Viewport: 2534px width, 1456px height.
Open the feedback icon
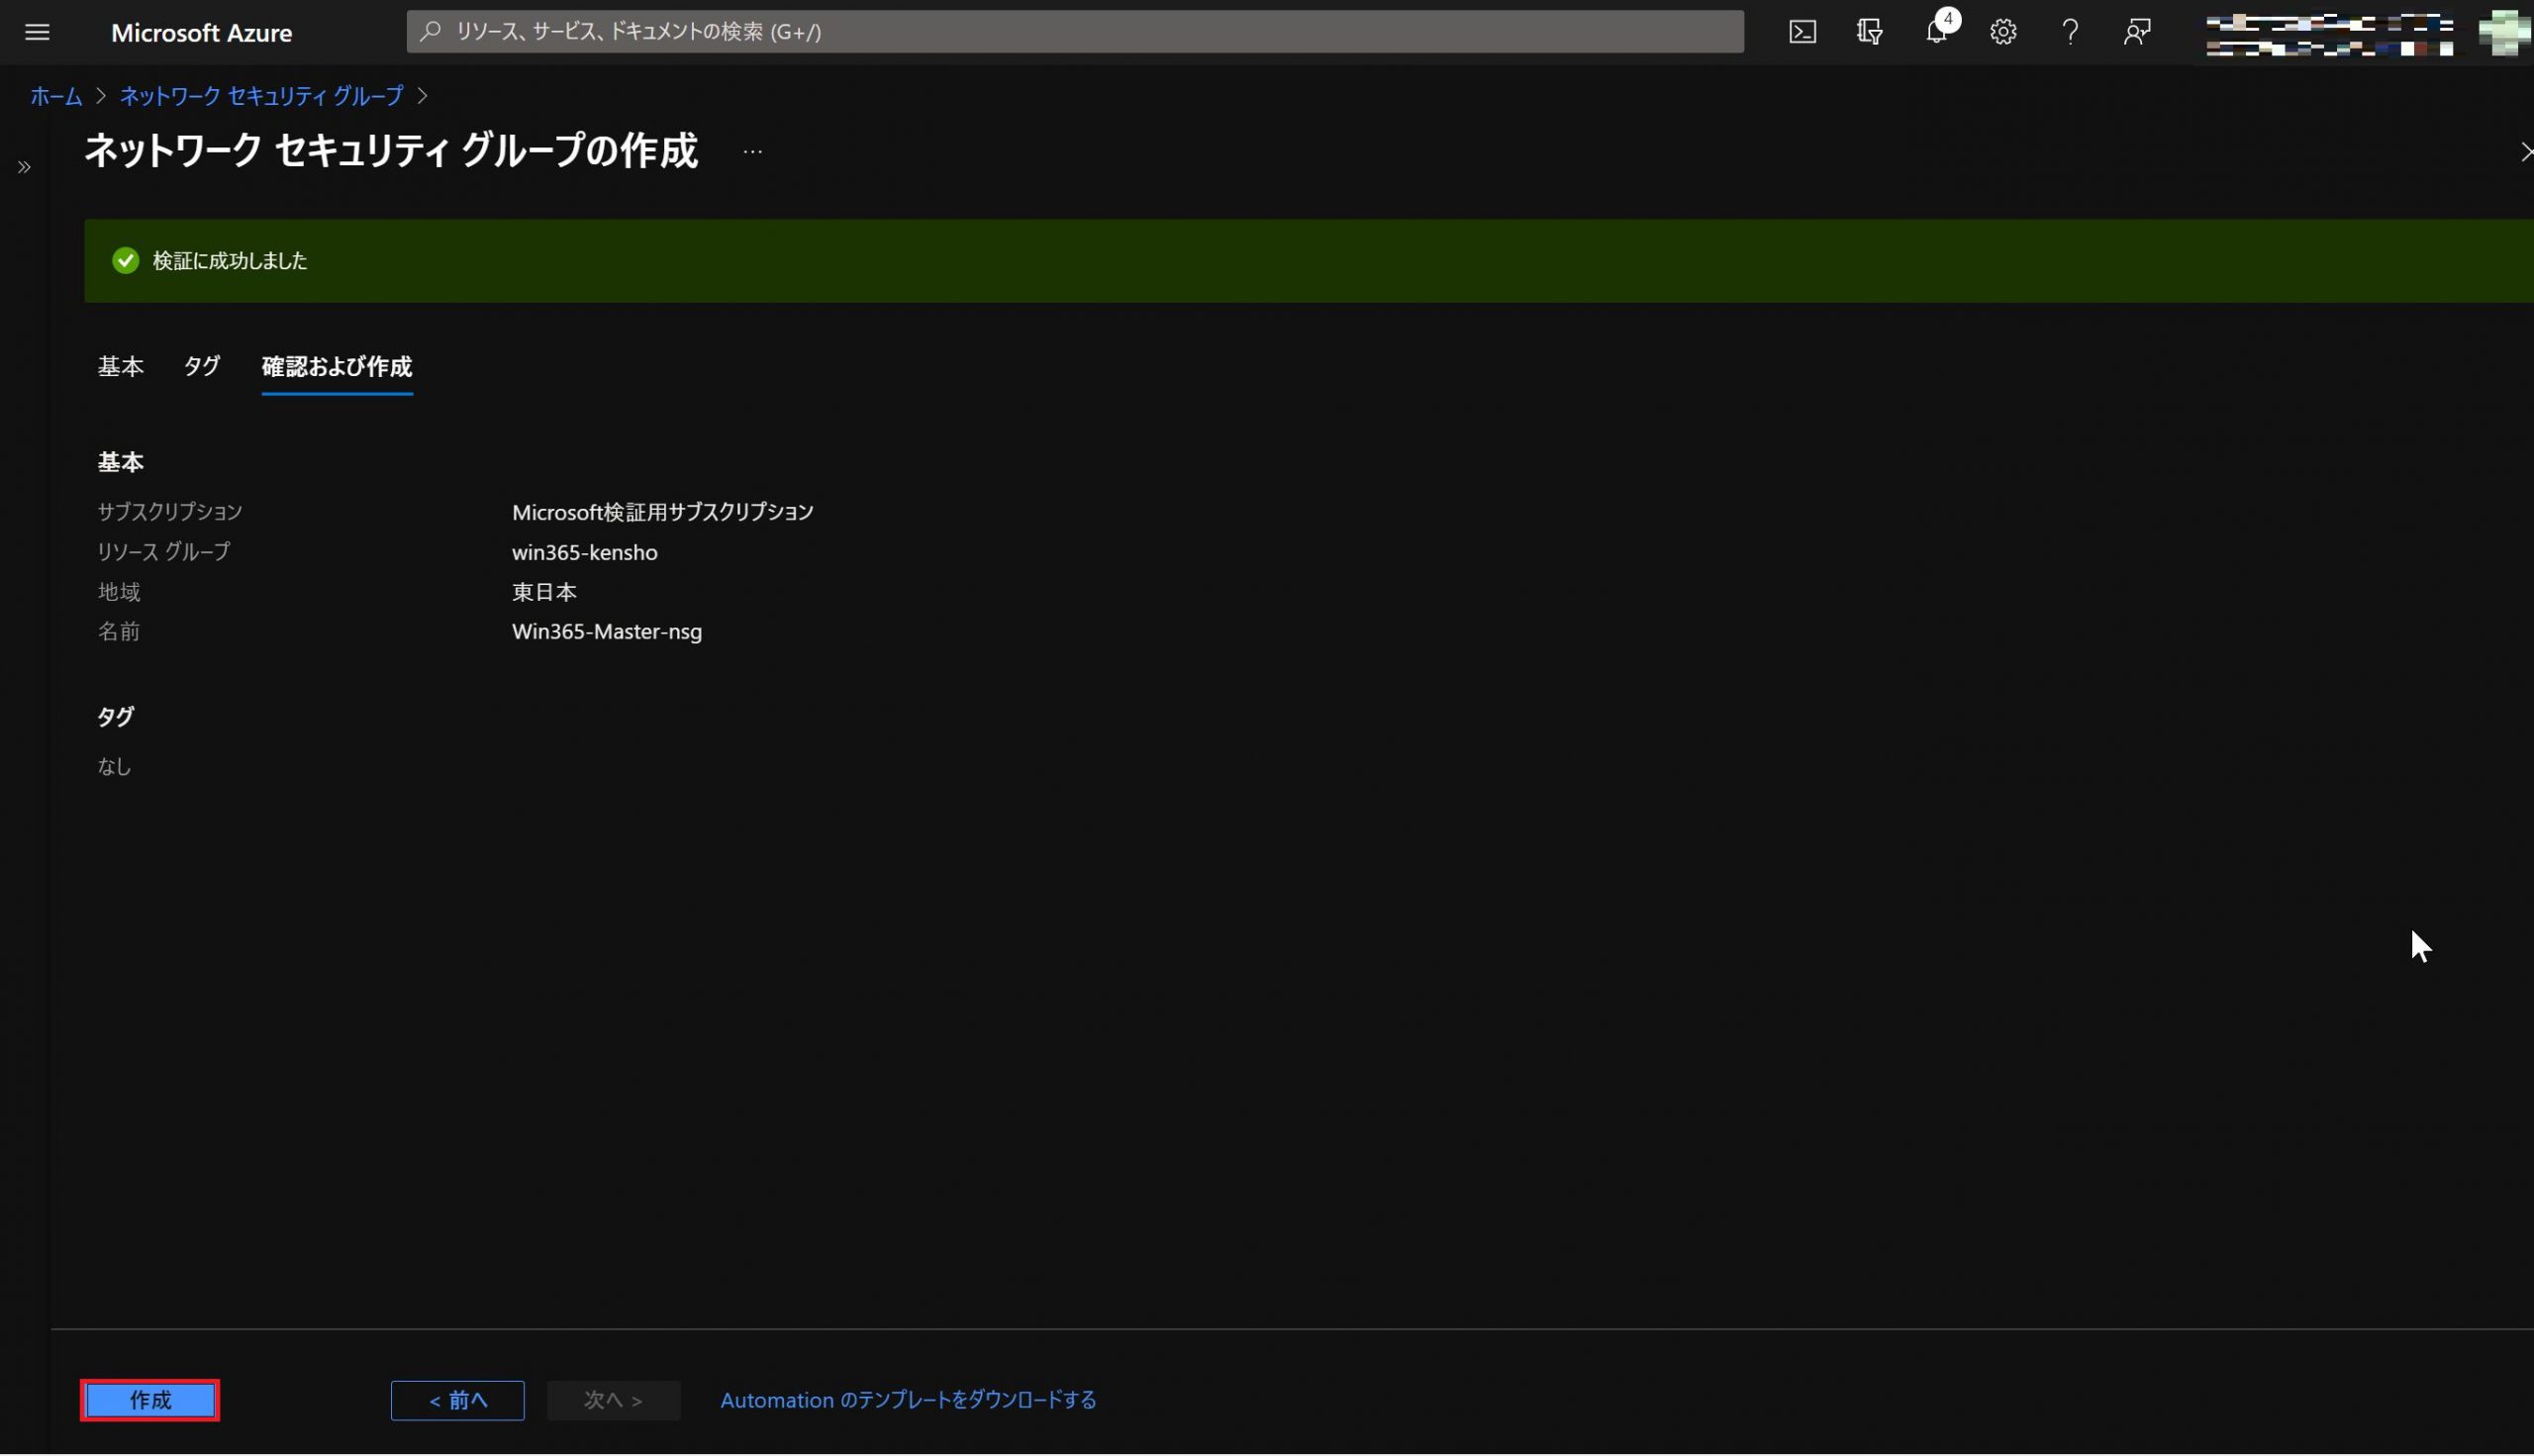point(2137,32)
